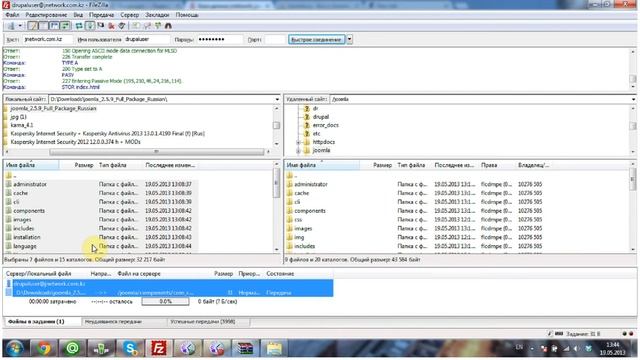Disconnect from the current server
Viewport: 640px width, 360px height.
coord(111,26)
